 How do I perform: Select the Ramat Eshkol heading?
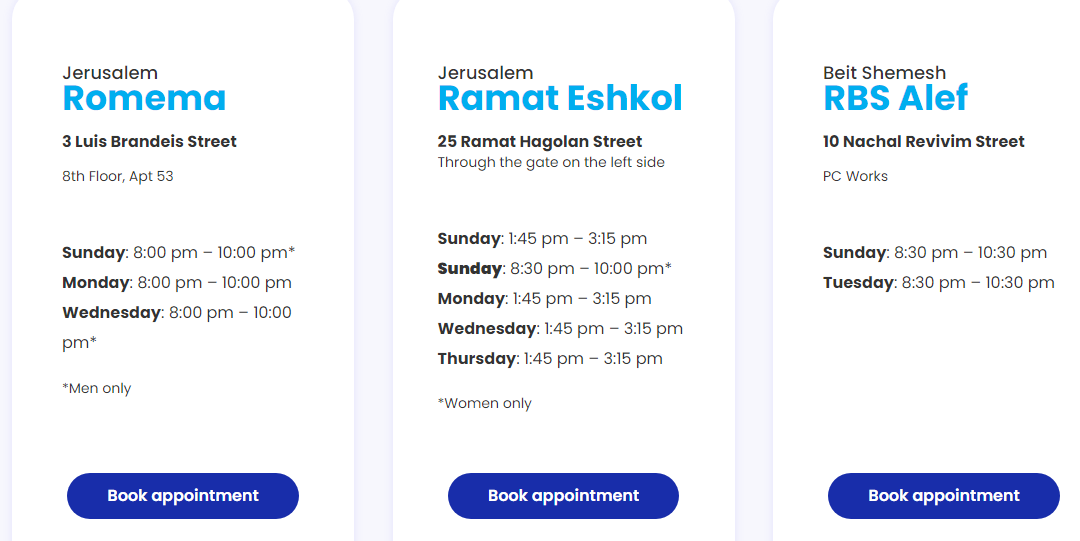pyautogui.click(x=560, y=98)
